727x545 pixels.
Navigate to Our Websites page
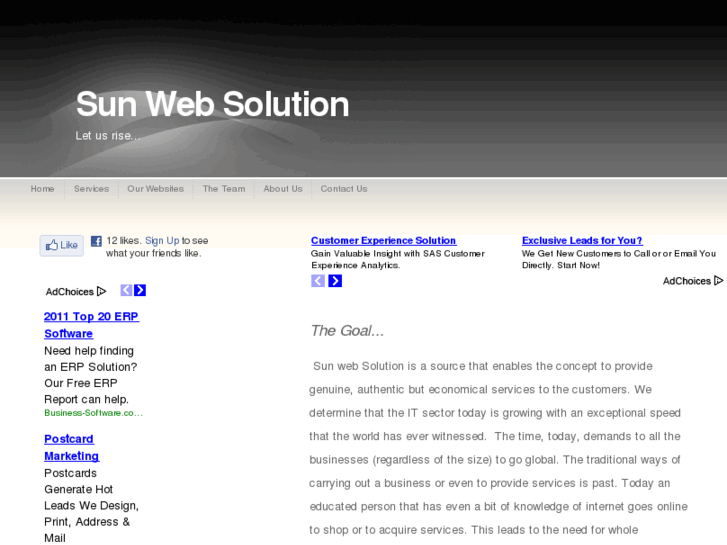(155, 189)
